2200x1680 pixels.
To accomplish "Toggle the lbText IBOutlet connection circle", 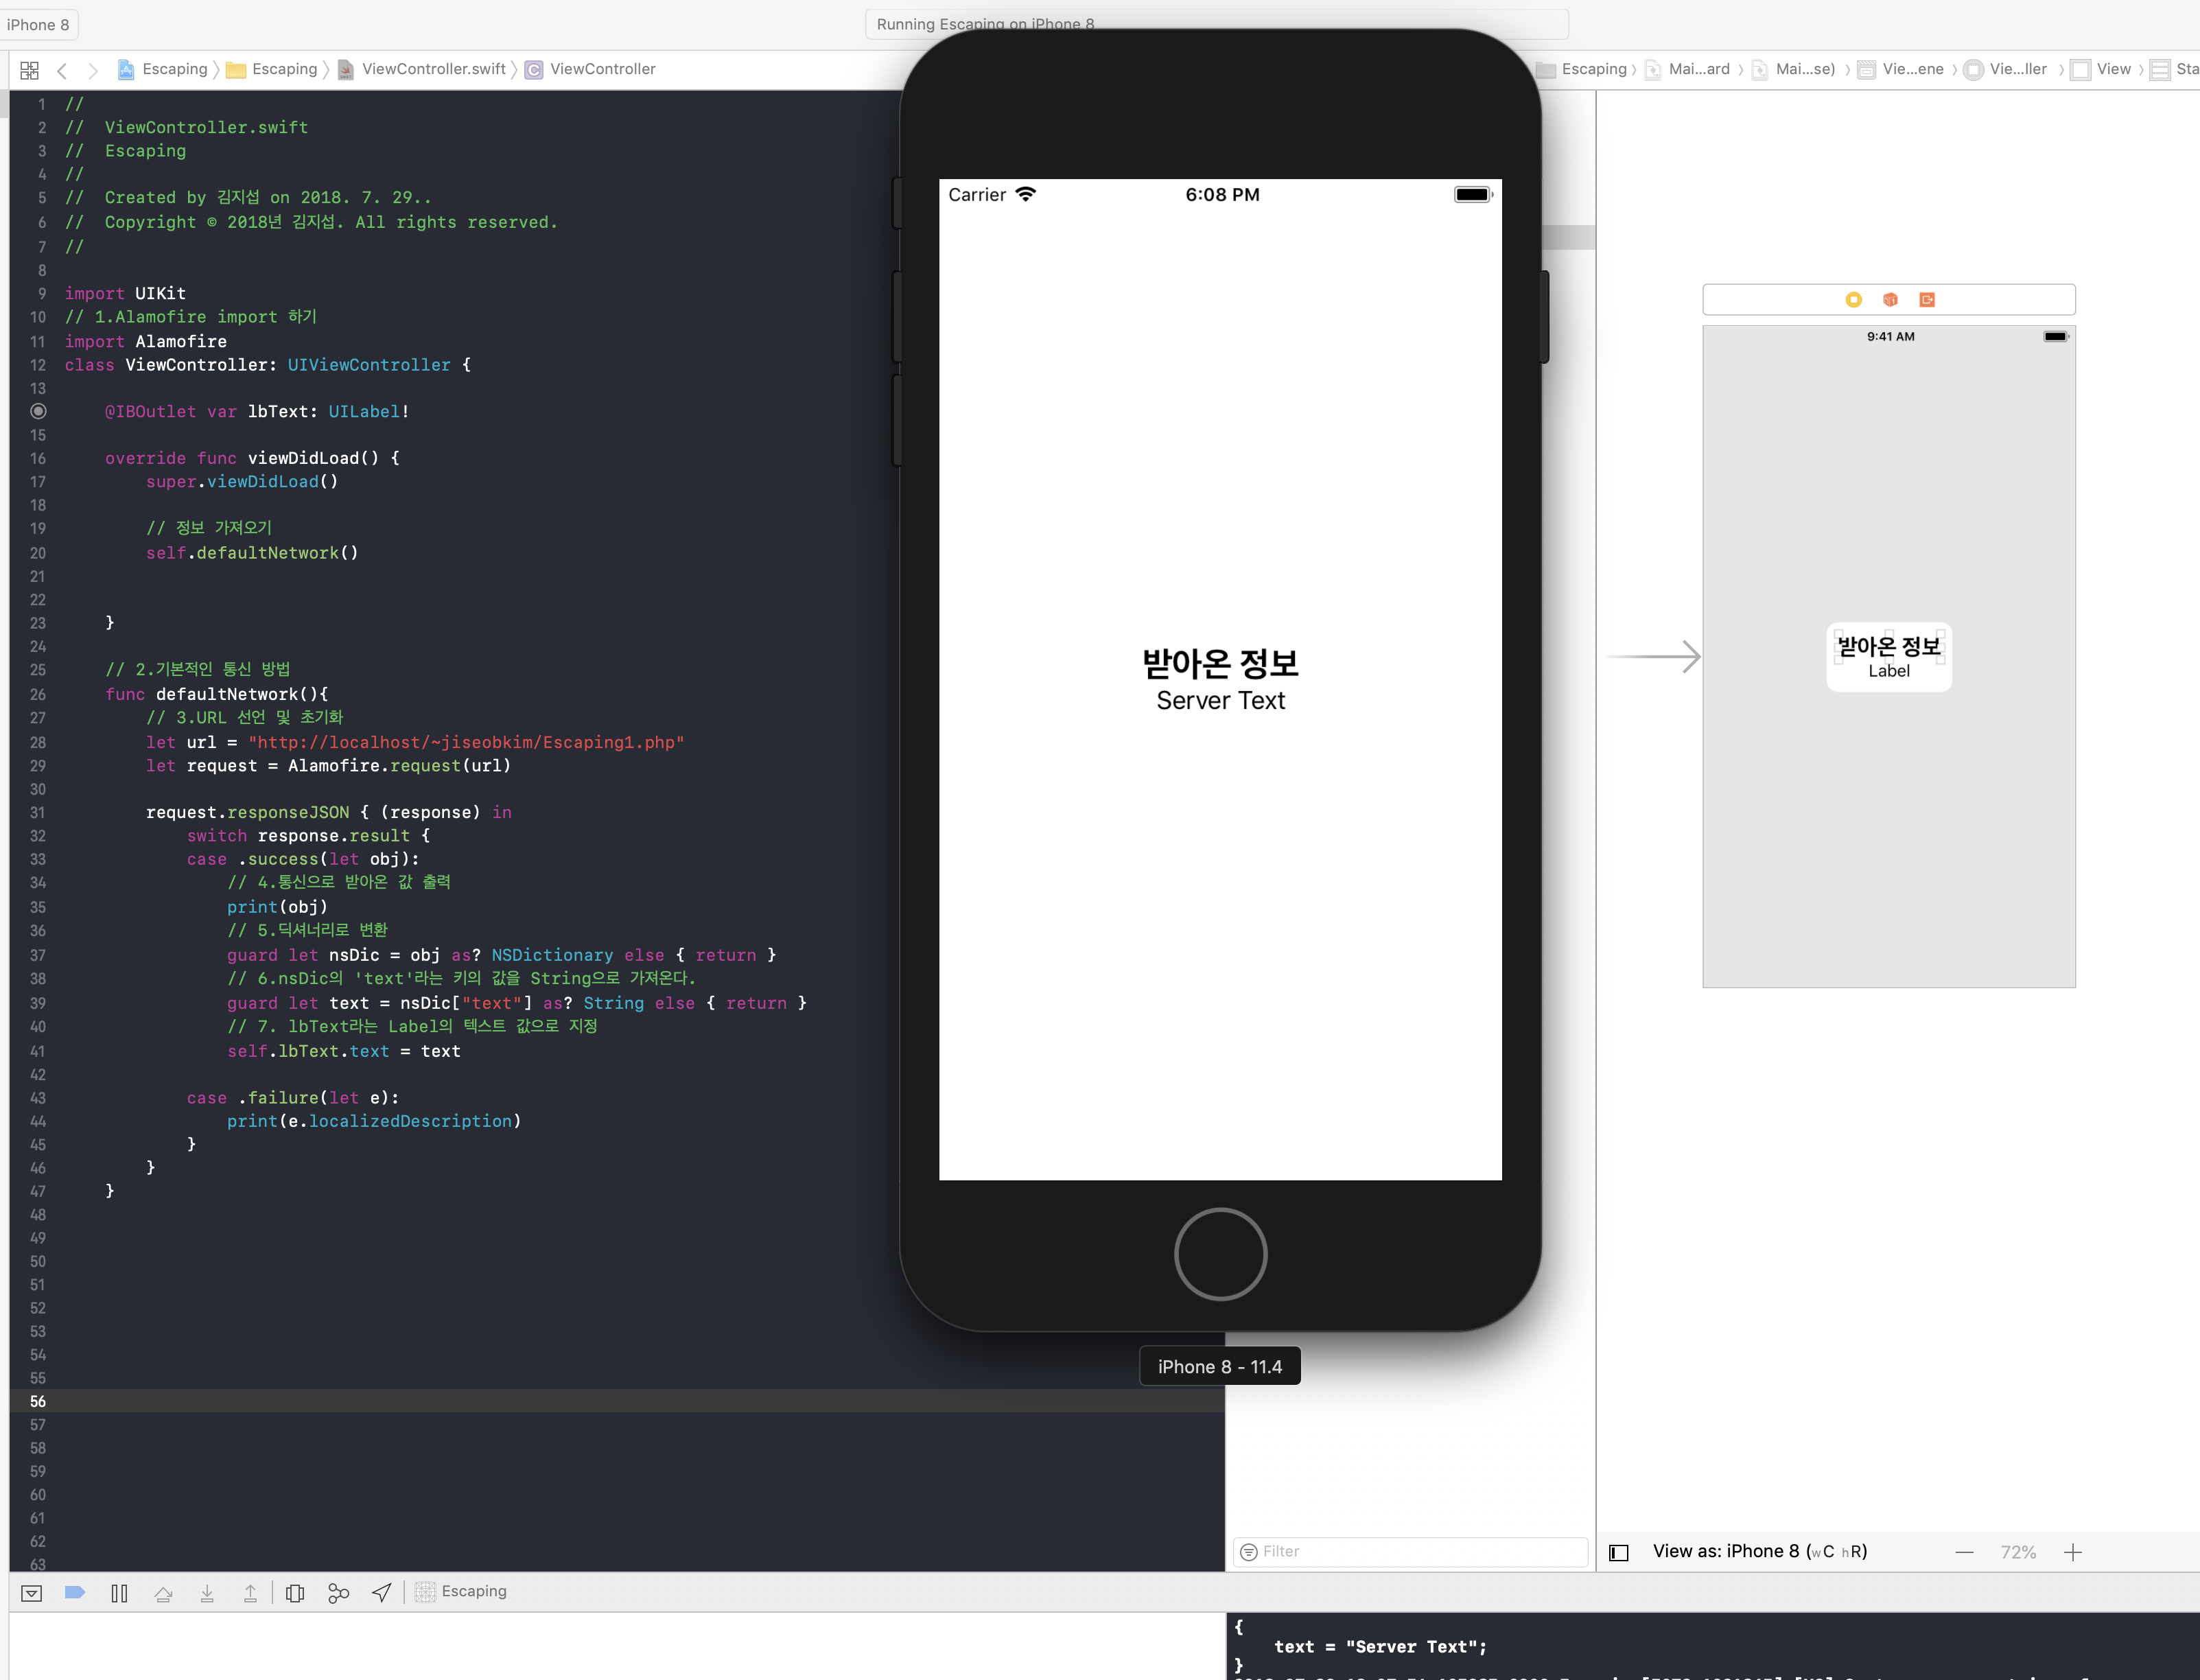I will click(x=38, y=411).
